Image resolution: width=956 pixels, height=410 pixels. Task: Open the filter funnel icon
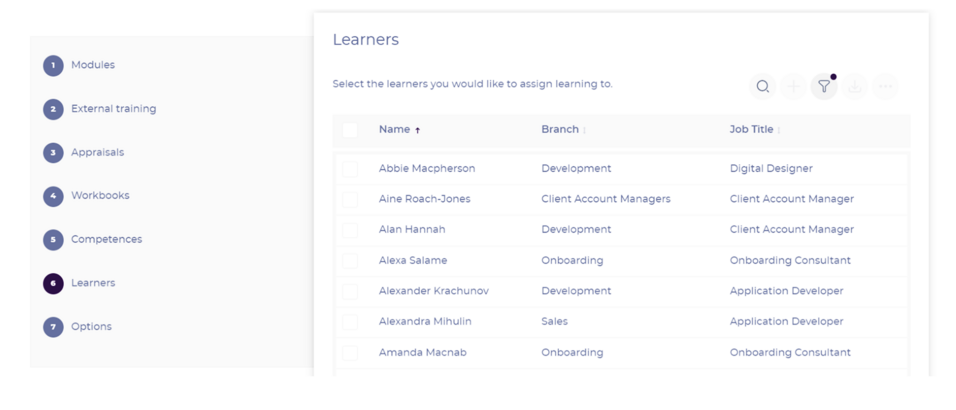[824, 87]
